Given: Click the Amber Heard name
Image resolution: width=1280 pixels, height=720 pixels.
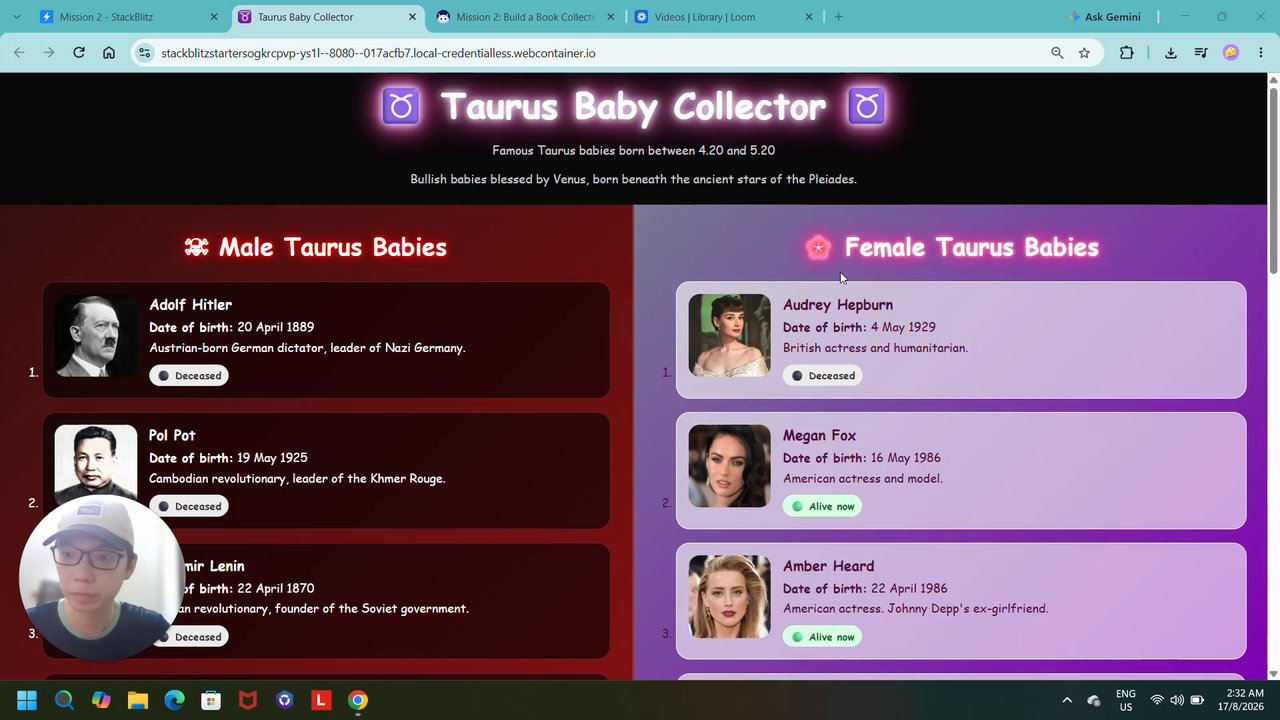Looking at the screenshot, I should point(828,566).
